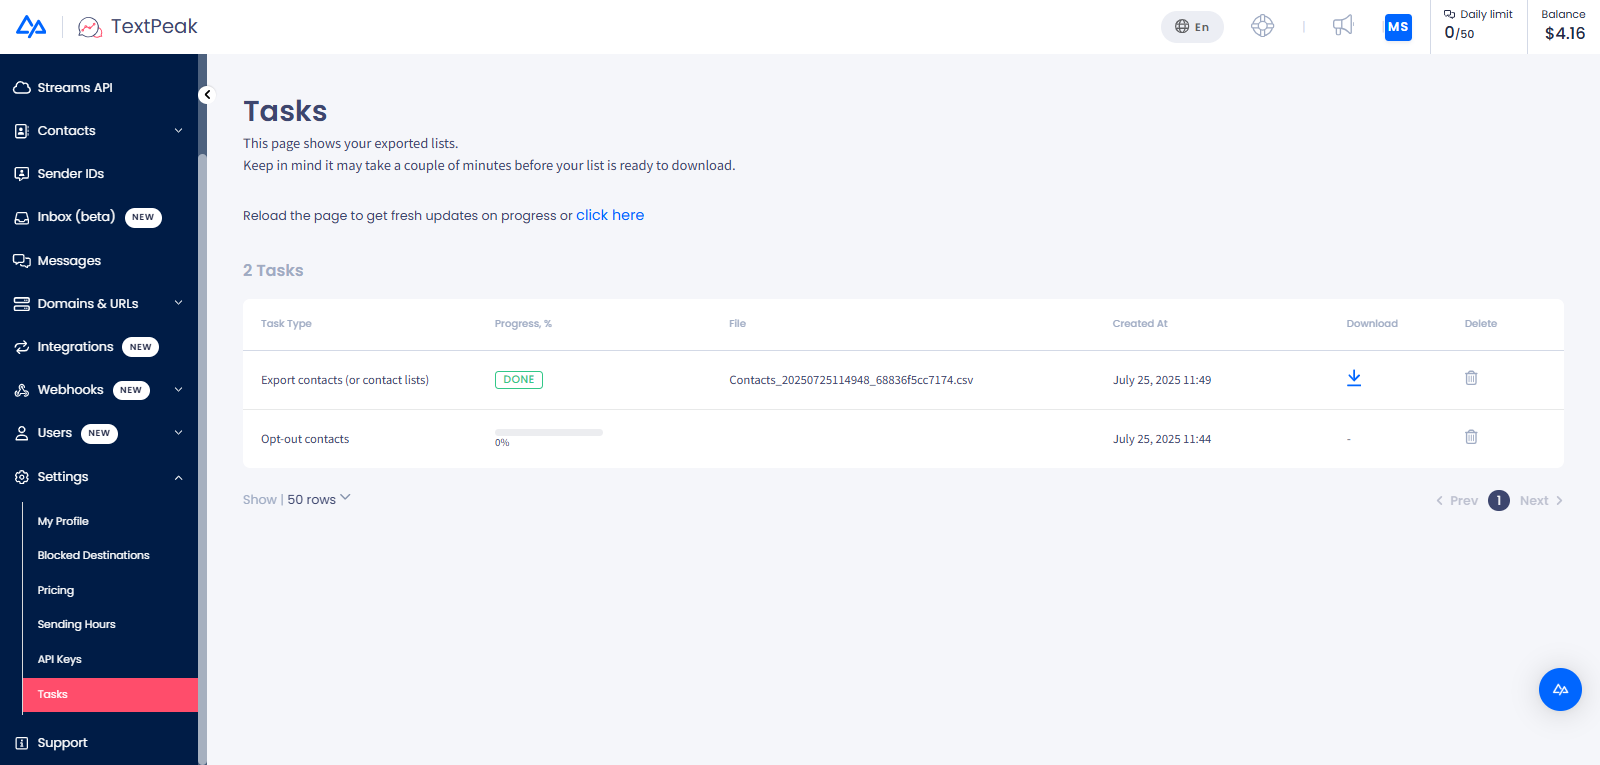Image resolution: width=1600 pixels, height=765 pixels.
Task: Click the Progress, % column header
Action: point(523,324)
